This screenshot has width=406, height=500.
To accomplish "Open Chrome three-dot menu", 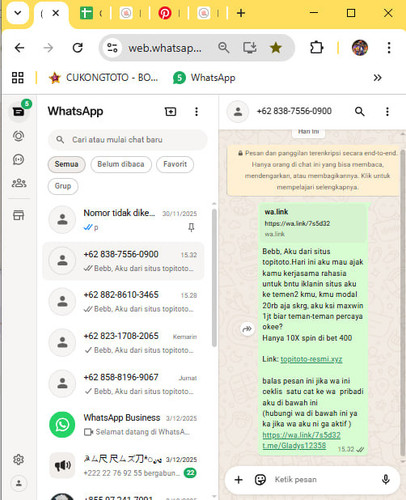I will click(x=389, y=48).
